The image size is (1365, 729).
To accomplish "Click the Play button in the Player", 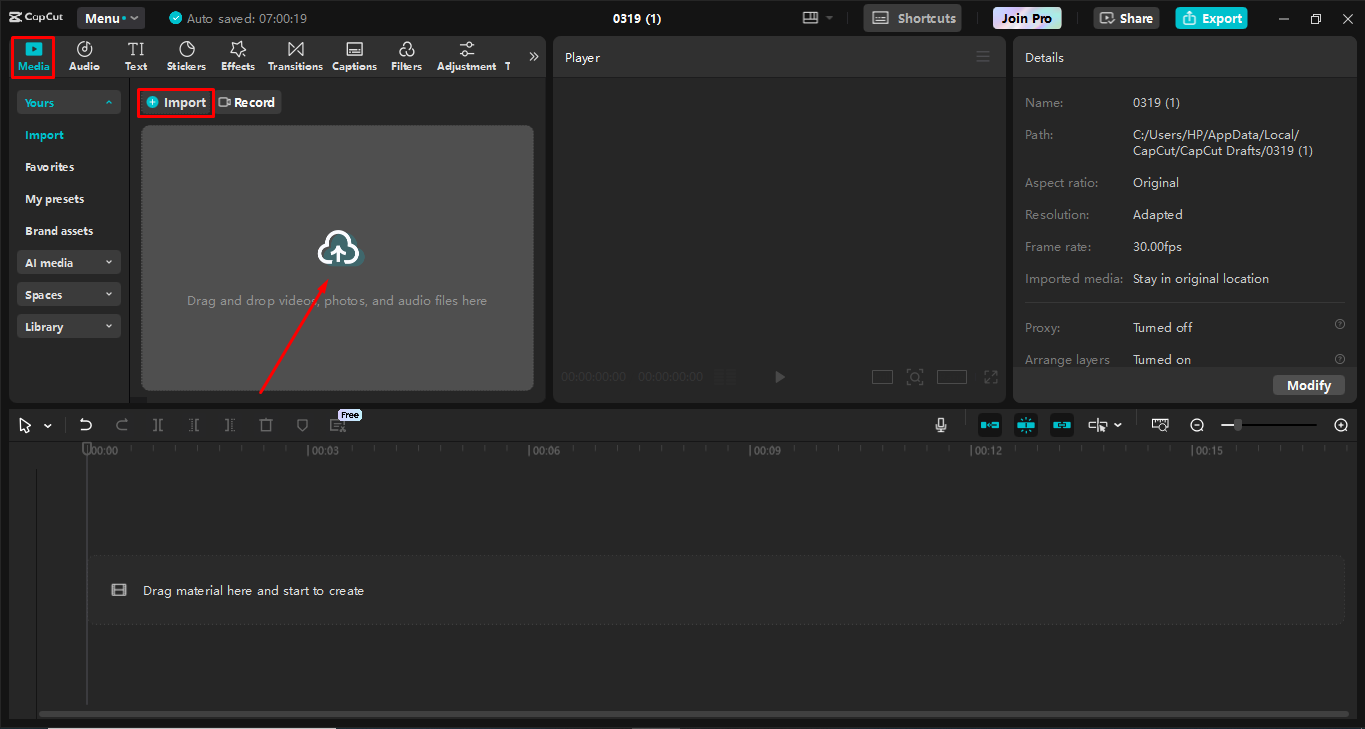I will [x=779, y=376].
